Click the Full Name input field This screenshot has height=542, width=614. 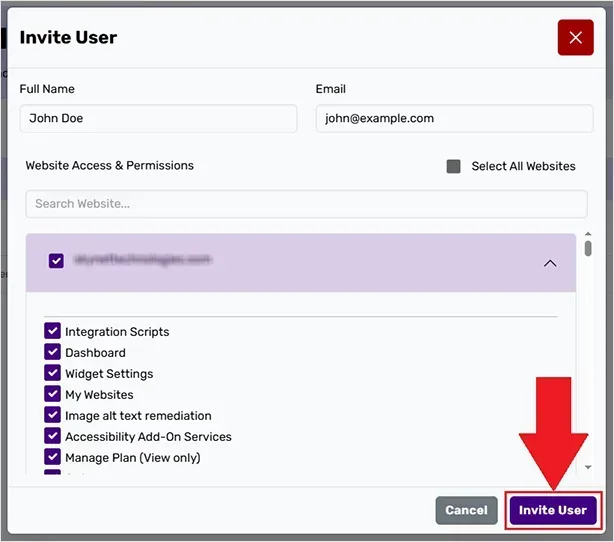pyautogui.click(x=158, y=118)
